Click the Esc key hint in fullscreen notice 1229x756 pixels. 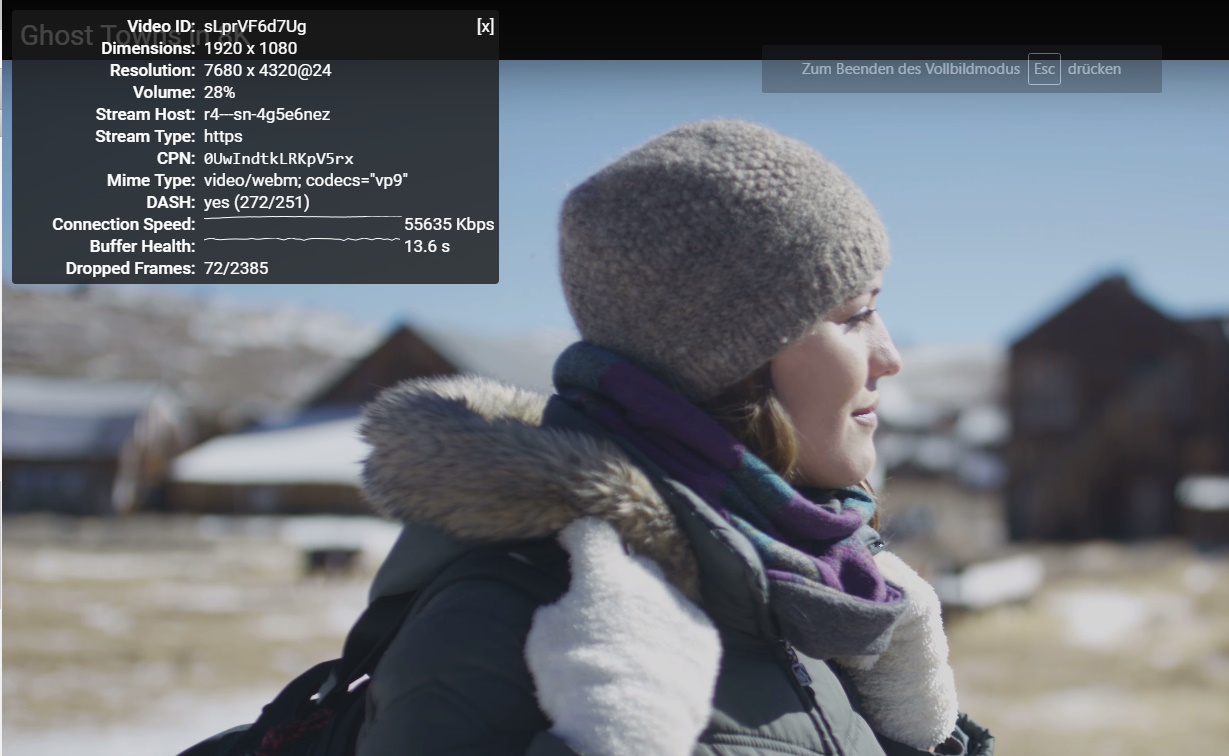(1044, 69)
